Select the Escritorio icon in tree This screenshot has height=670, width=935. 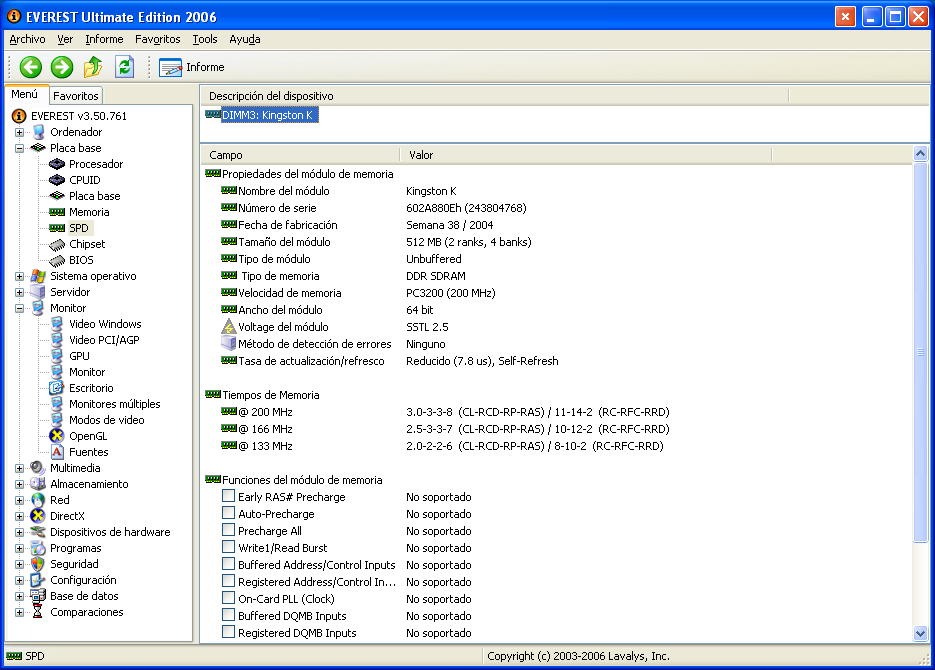(x=57, y=388)
